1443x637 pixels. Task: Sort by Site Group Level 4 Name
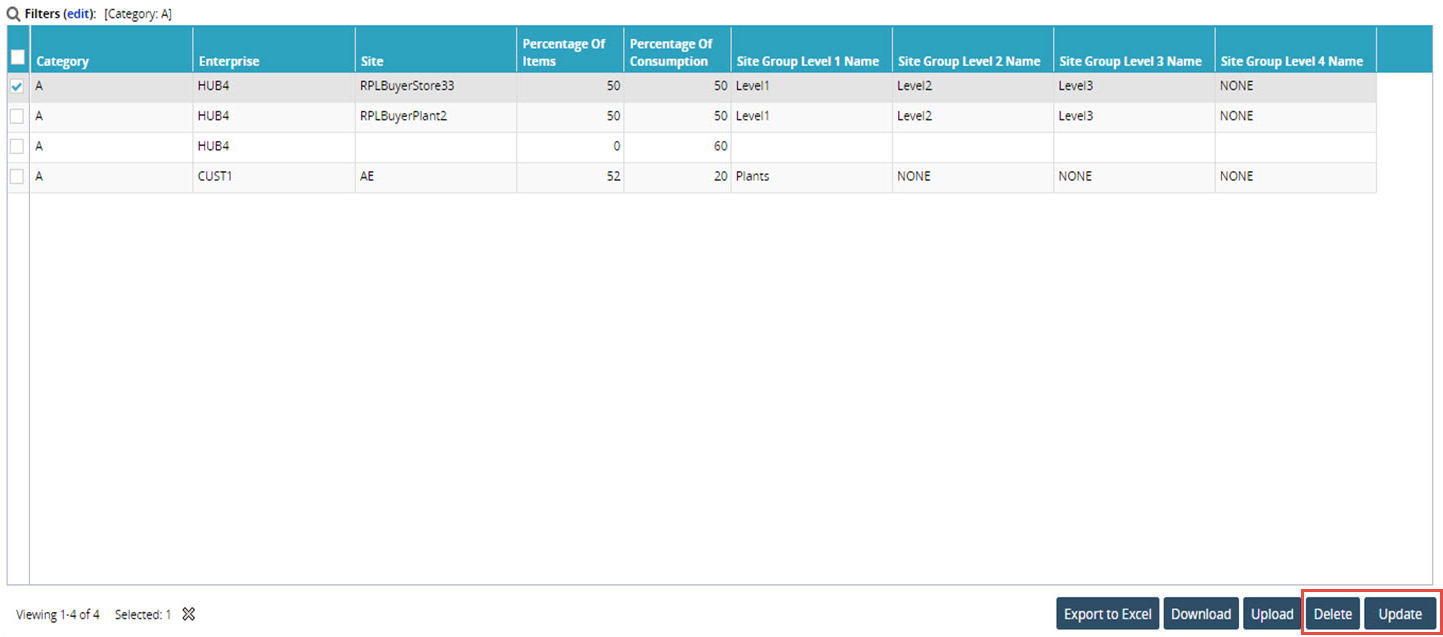click(x=1296, y=49)
